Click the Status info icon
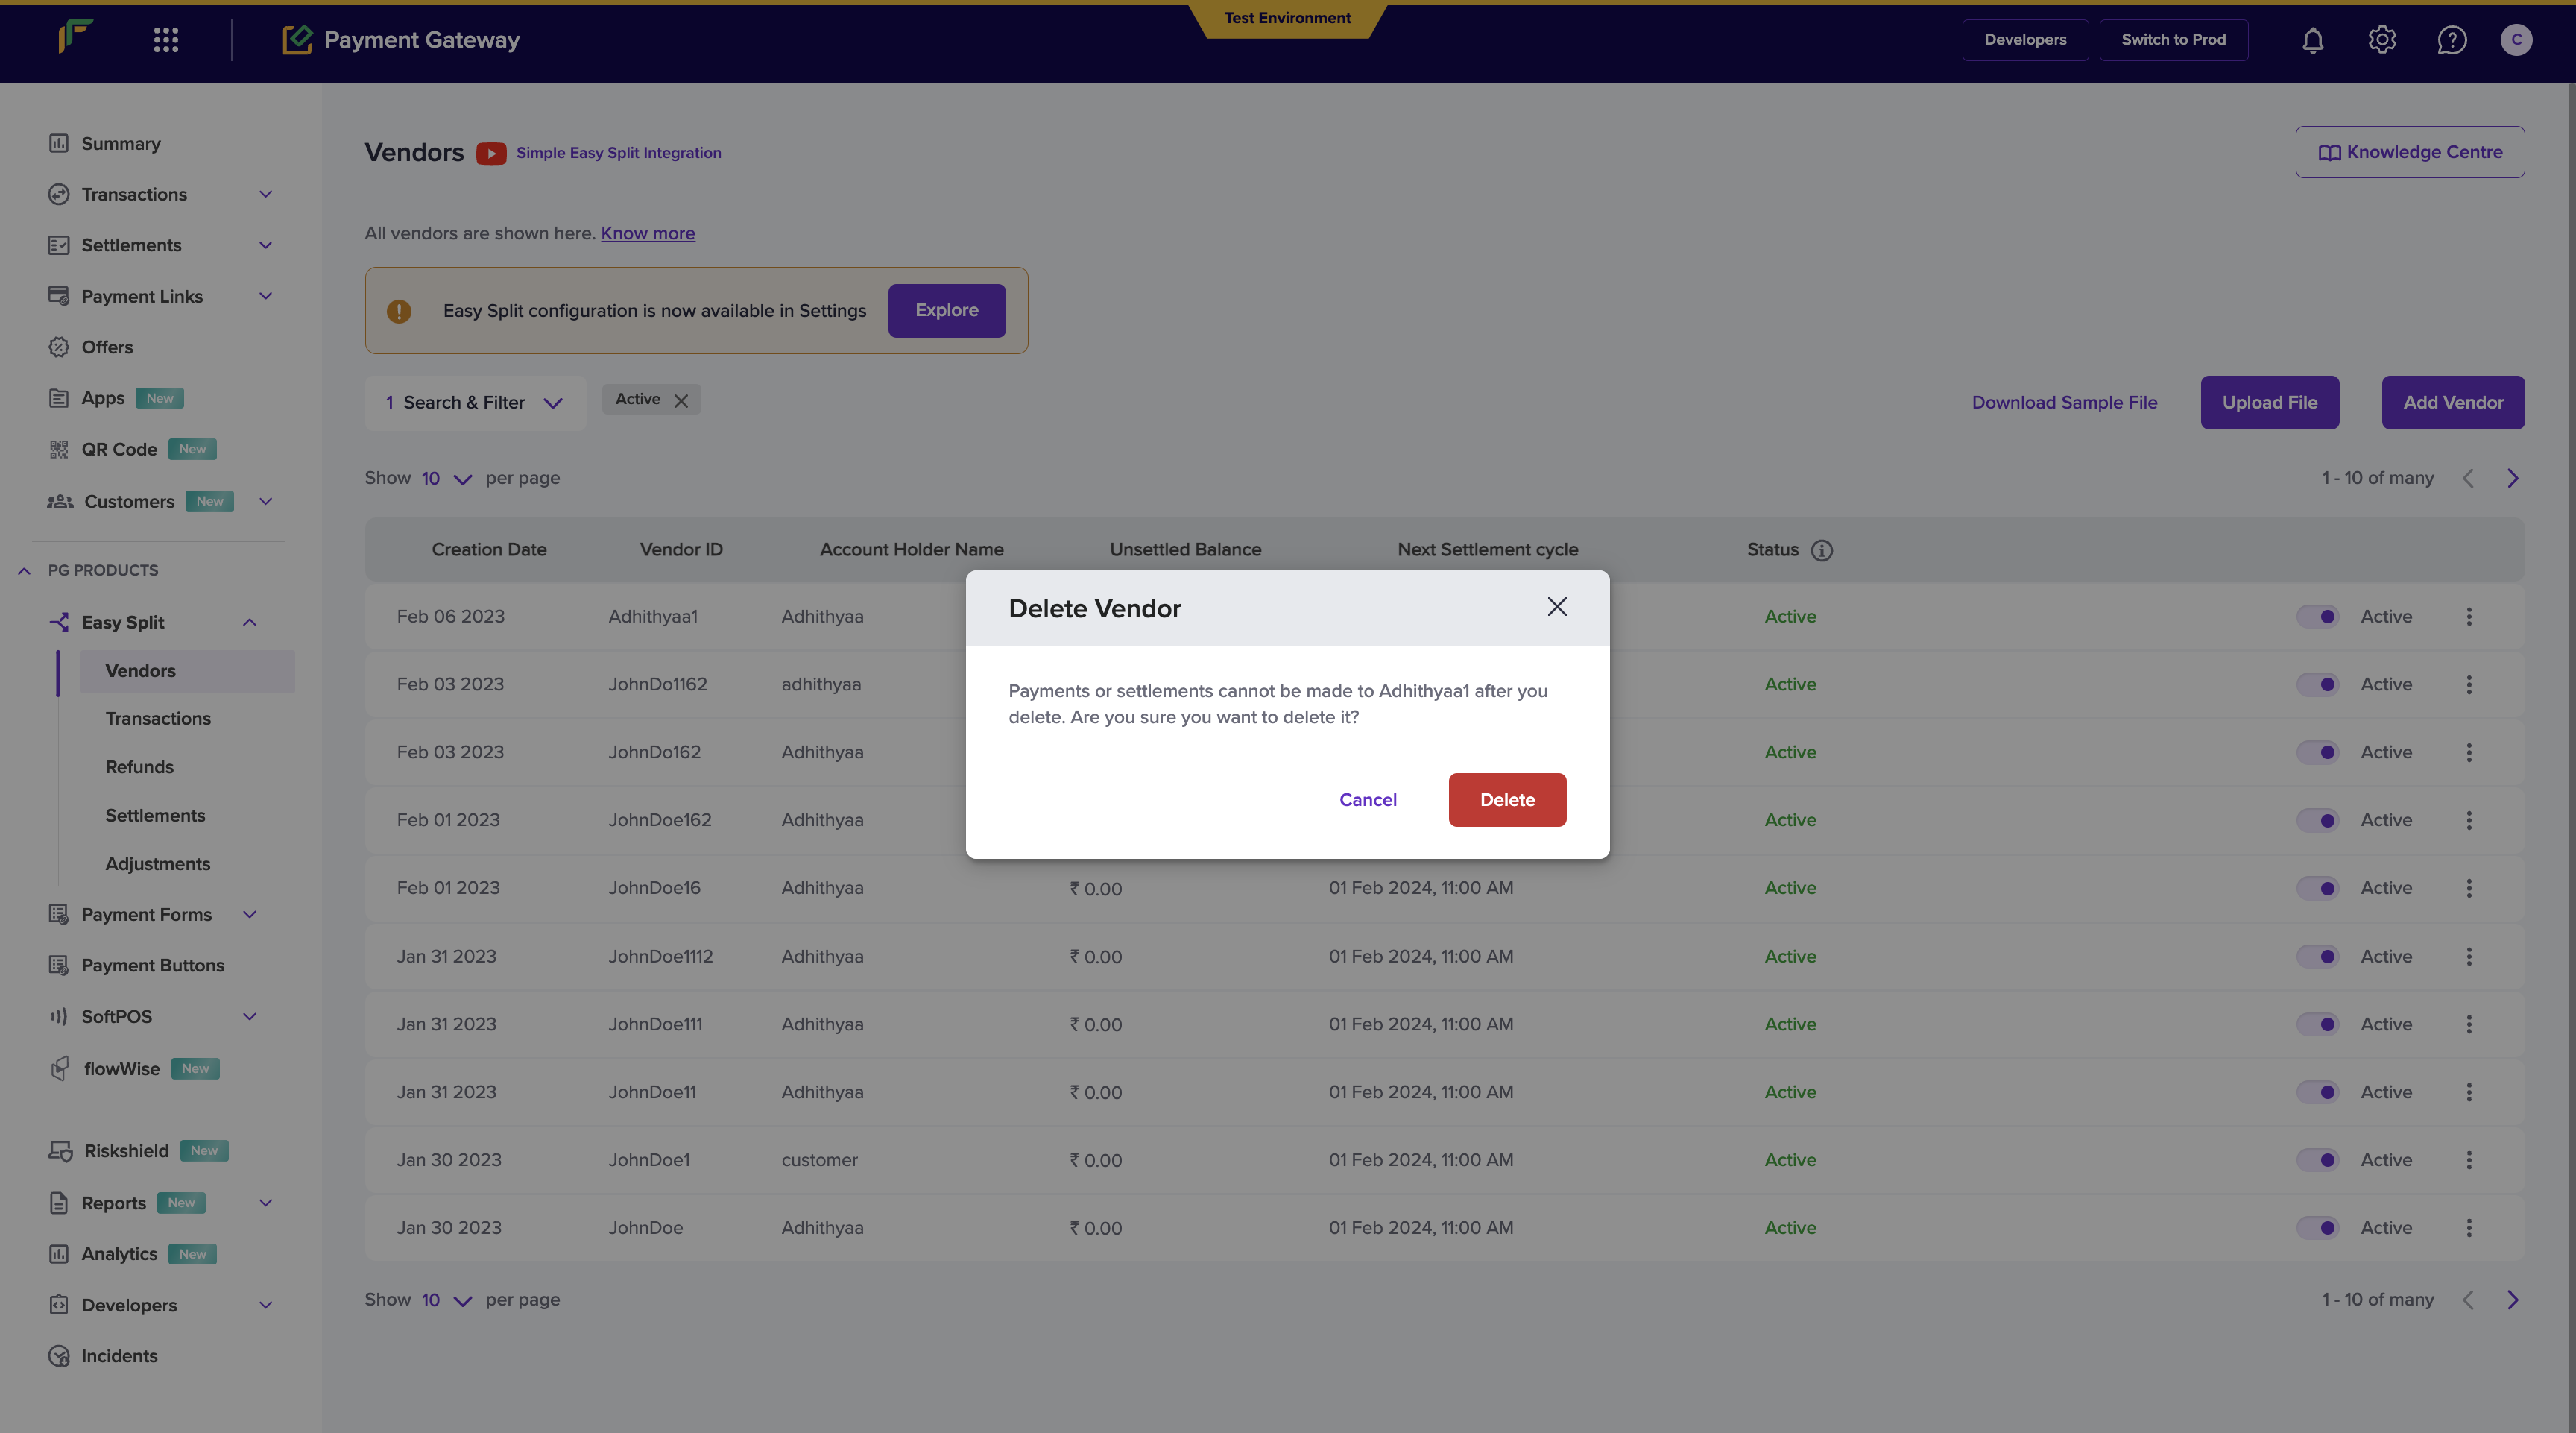This screenshot has height=1433, width=2576. point(1822,550)
